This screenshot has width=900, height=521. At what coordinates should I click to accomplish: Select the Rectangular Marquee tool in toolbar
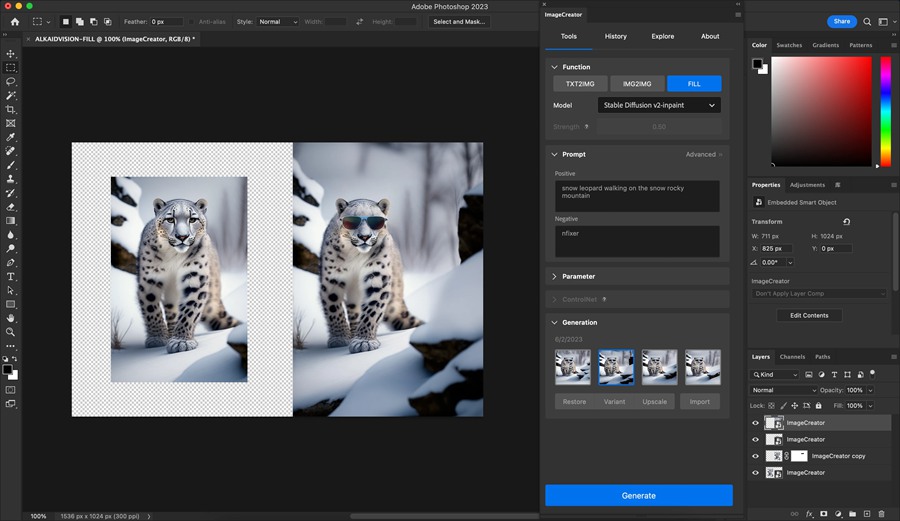(x=10, y=68)
